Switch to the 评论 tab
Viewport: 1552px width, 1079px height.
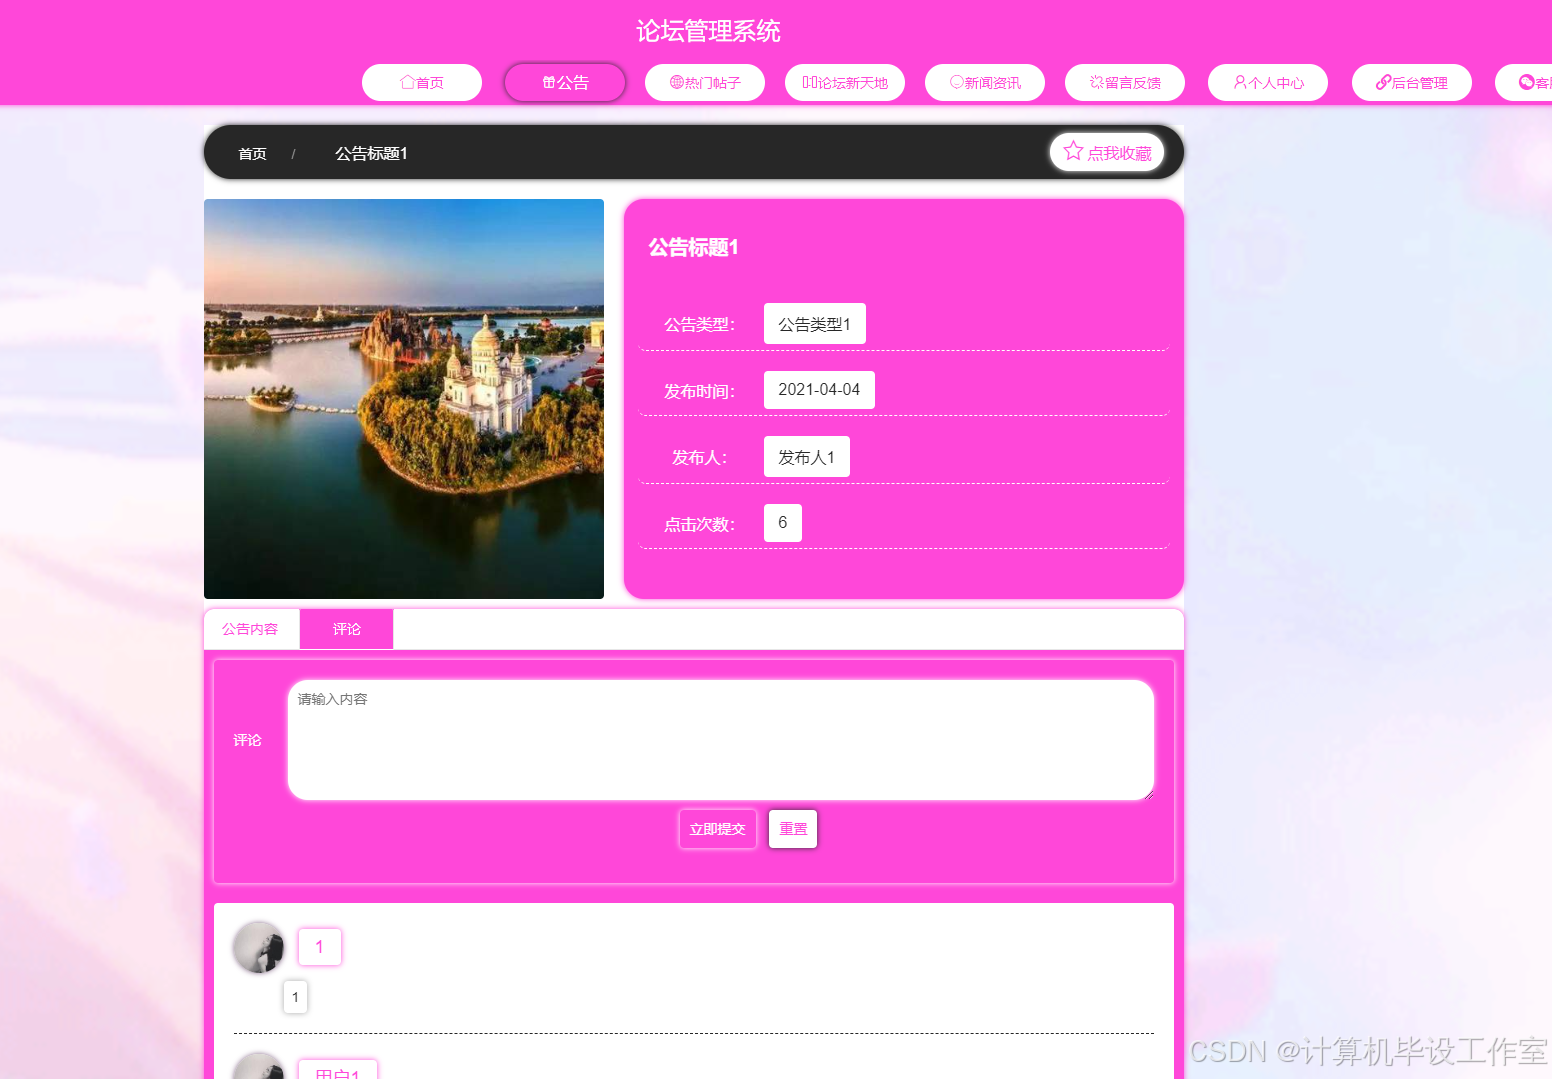tap(347, 629)
